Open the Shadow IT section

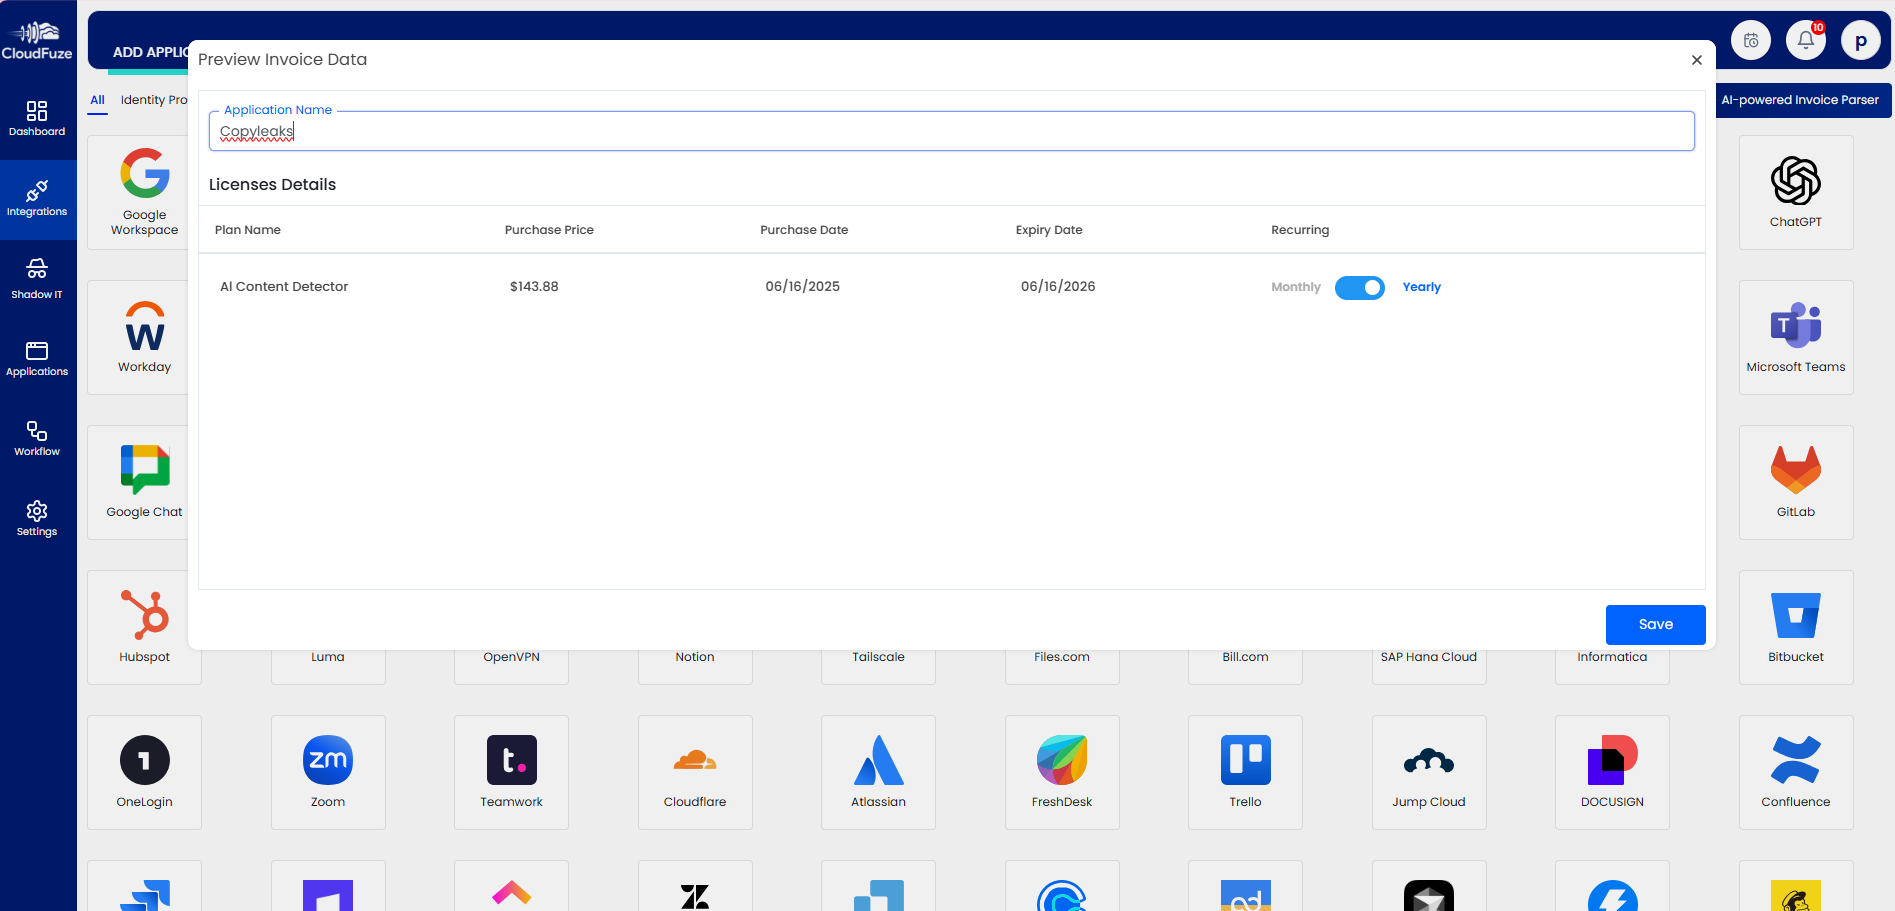coord(37,277)
